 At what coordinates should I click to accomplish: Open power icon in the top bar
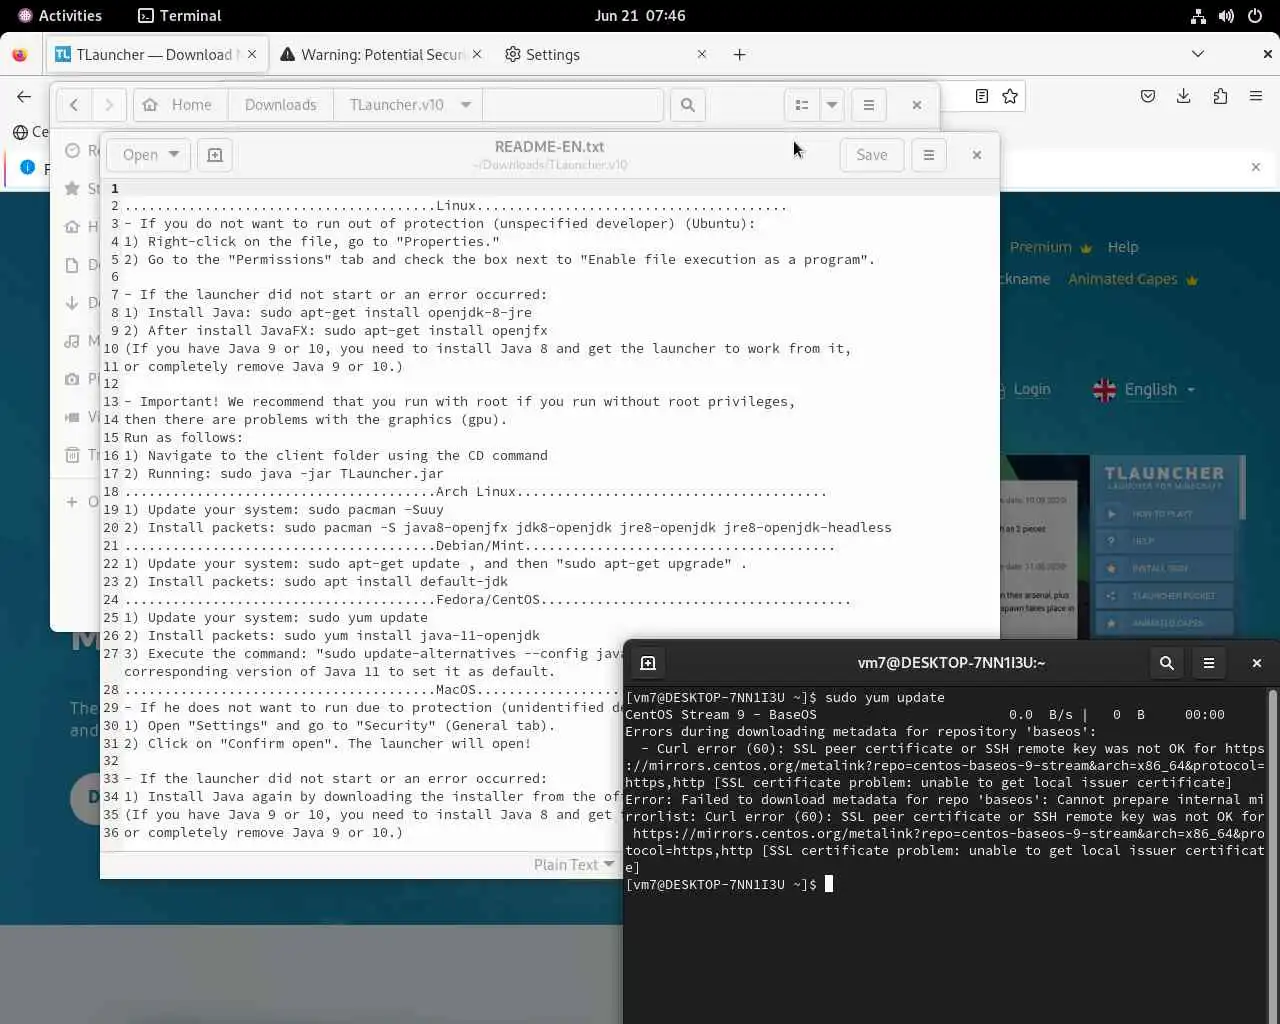point(1254,15)
